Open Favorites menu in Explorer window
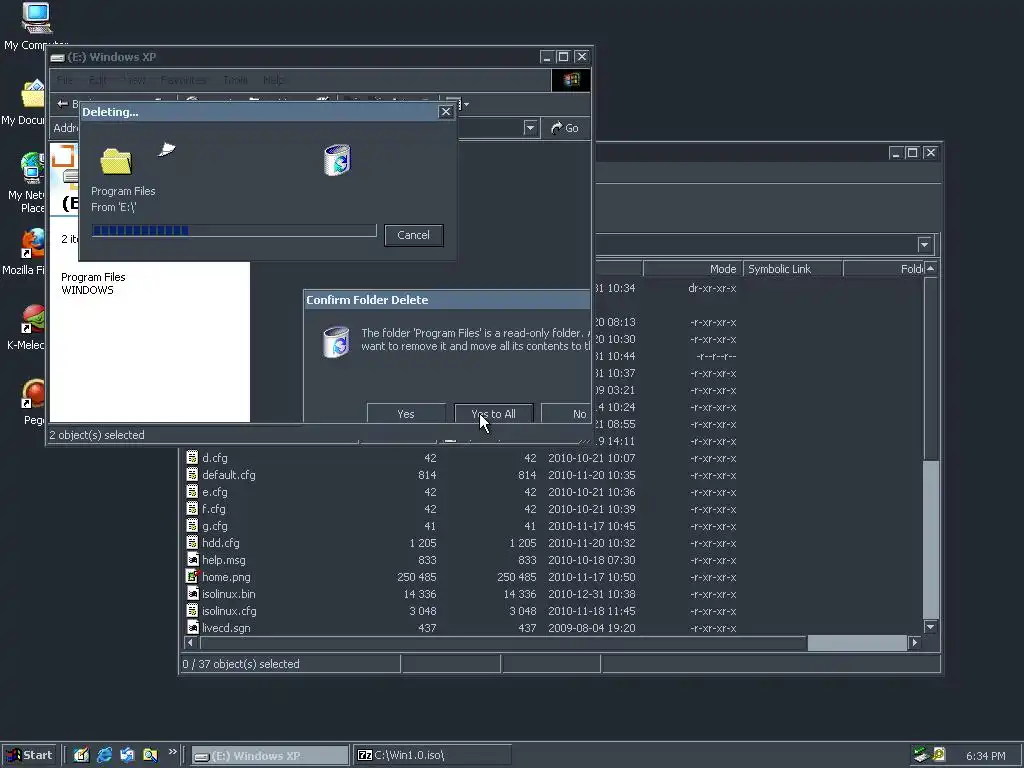This screenshot has height=768, width=1024. [x=183, y=80]
